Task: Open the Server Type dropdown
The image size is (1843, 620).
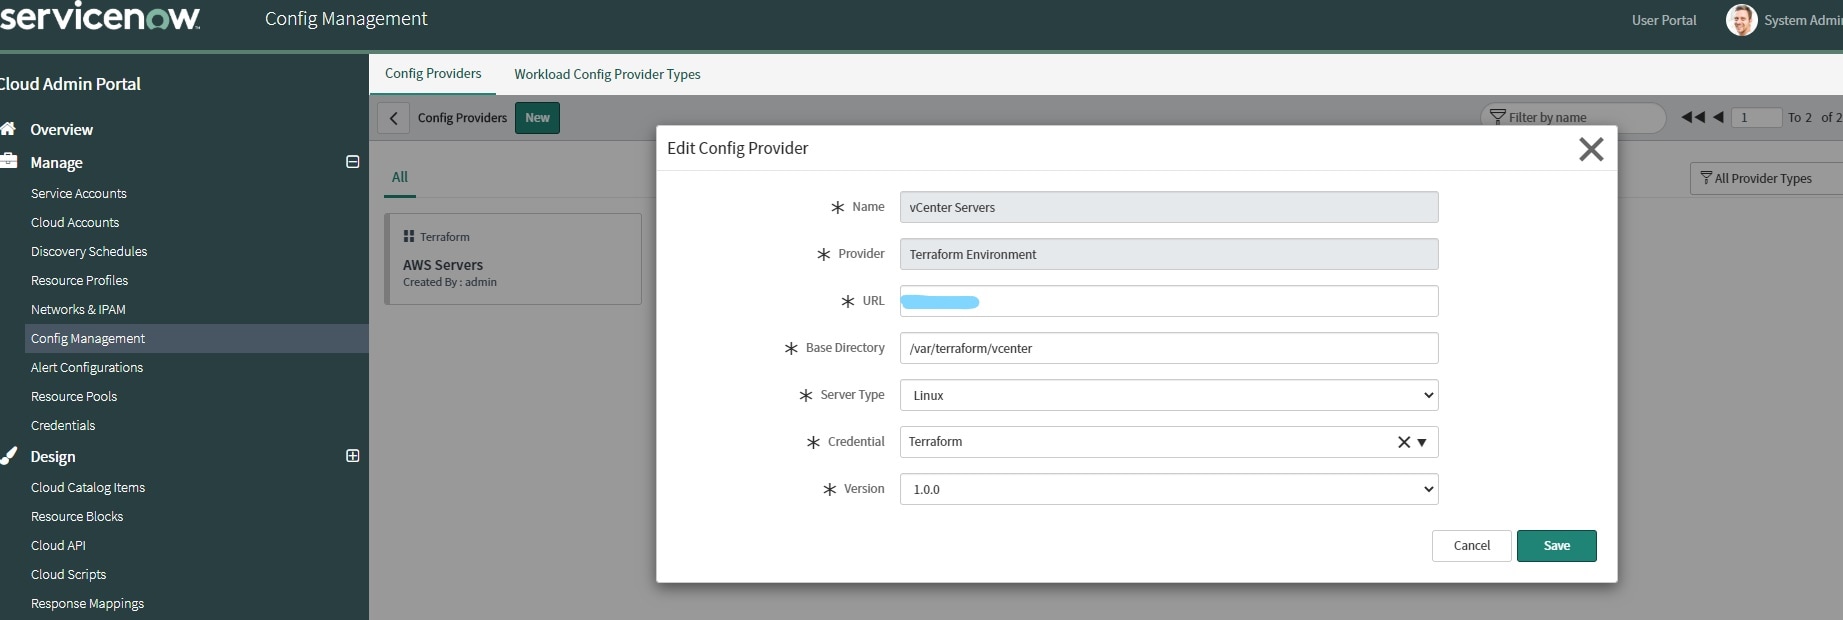Action: coord(1169,395)
